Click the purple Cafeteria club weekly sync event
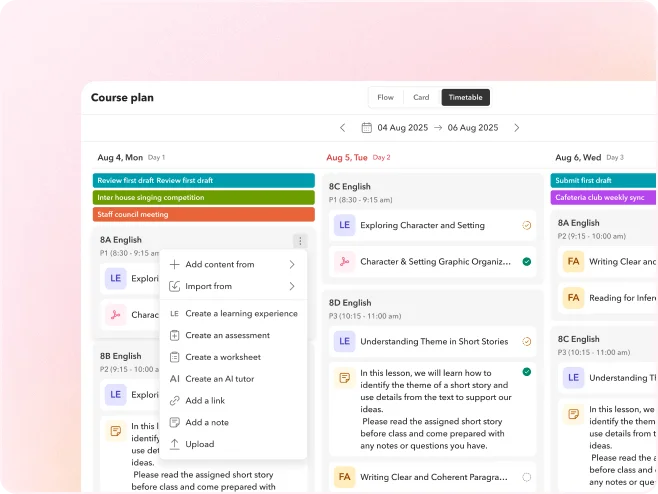658x494 pixels. (x=603, y=197)
